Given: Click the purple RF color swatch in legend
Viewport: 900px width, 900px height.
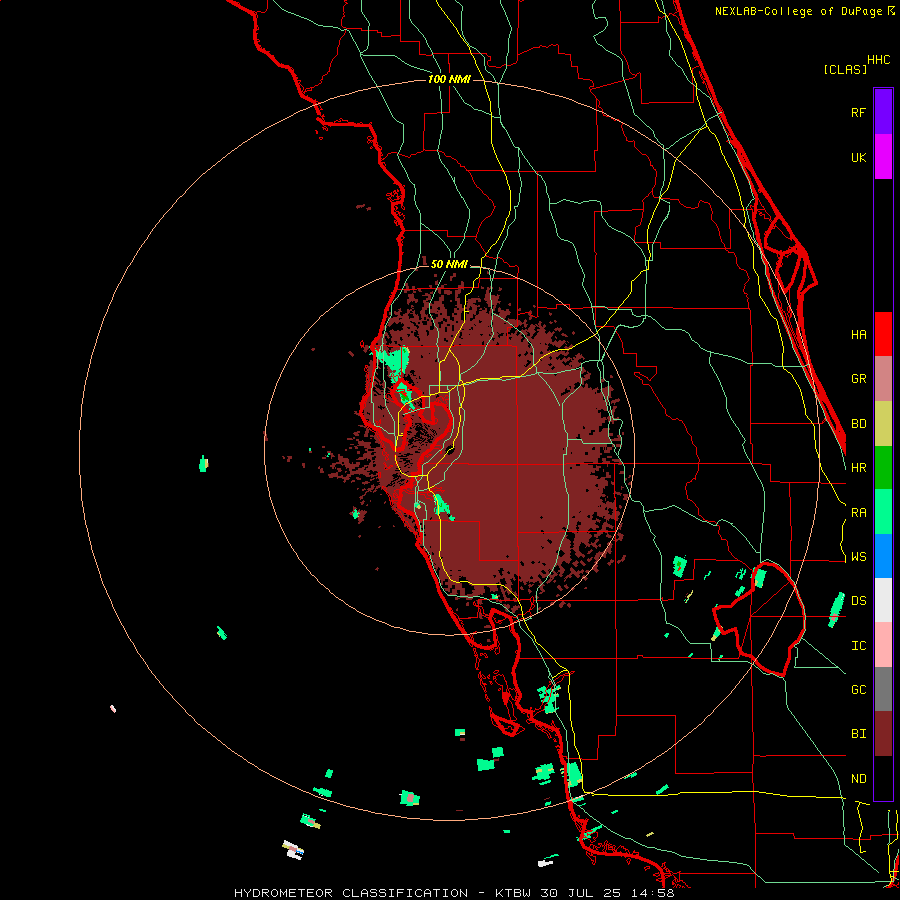Looking at the screenshot, I should (883, 112).
